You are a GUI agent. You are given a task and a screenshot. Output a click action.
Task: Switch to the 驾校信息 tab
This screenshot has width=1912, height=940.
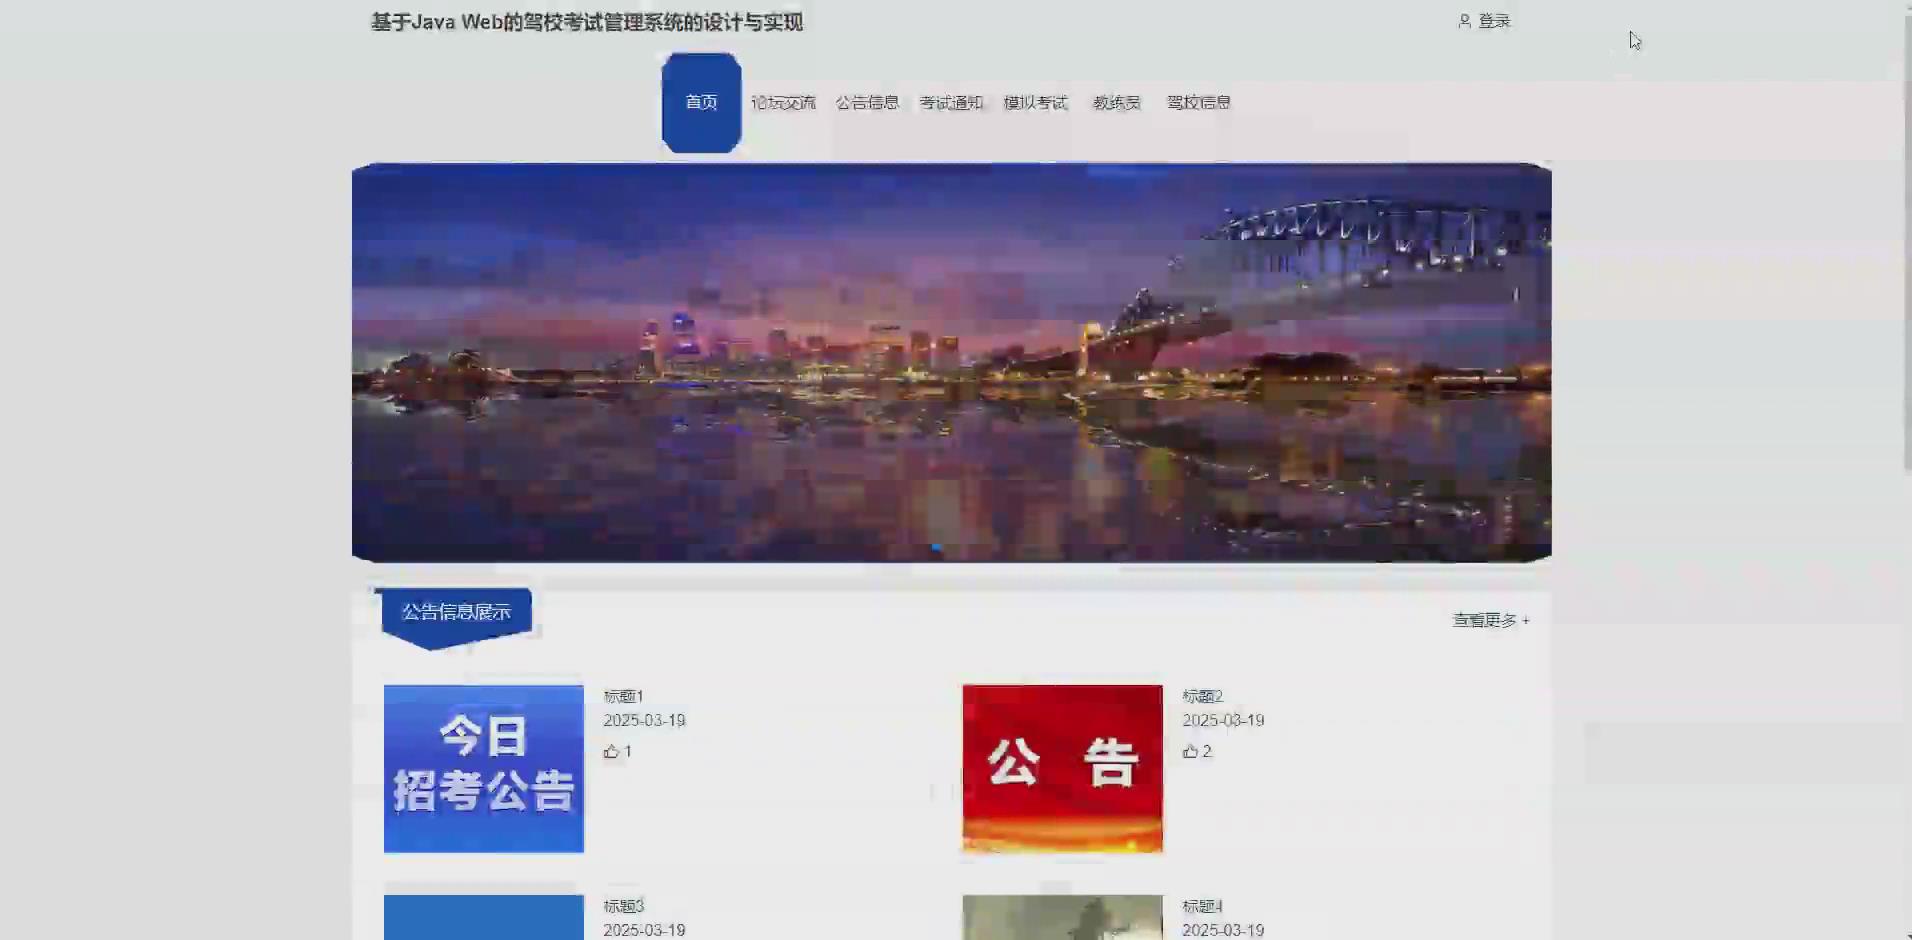coord(1197,101)
